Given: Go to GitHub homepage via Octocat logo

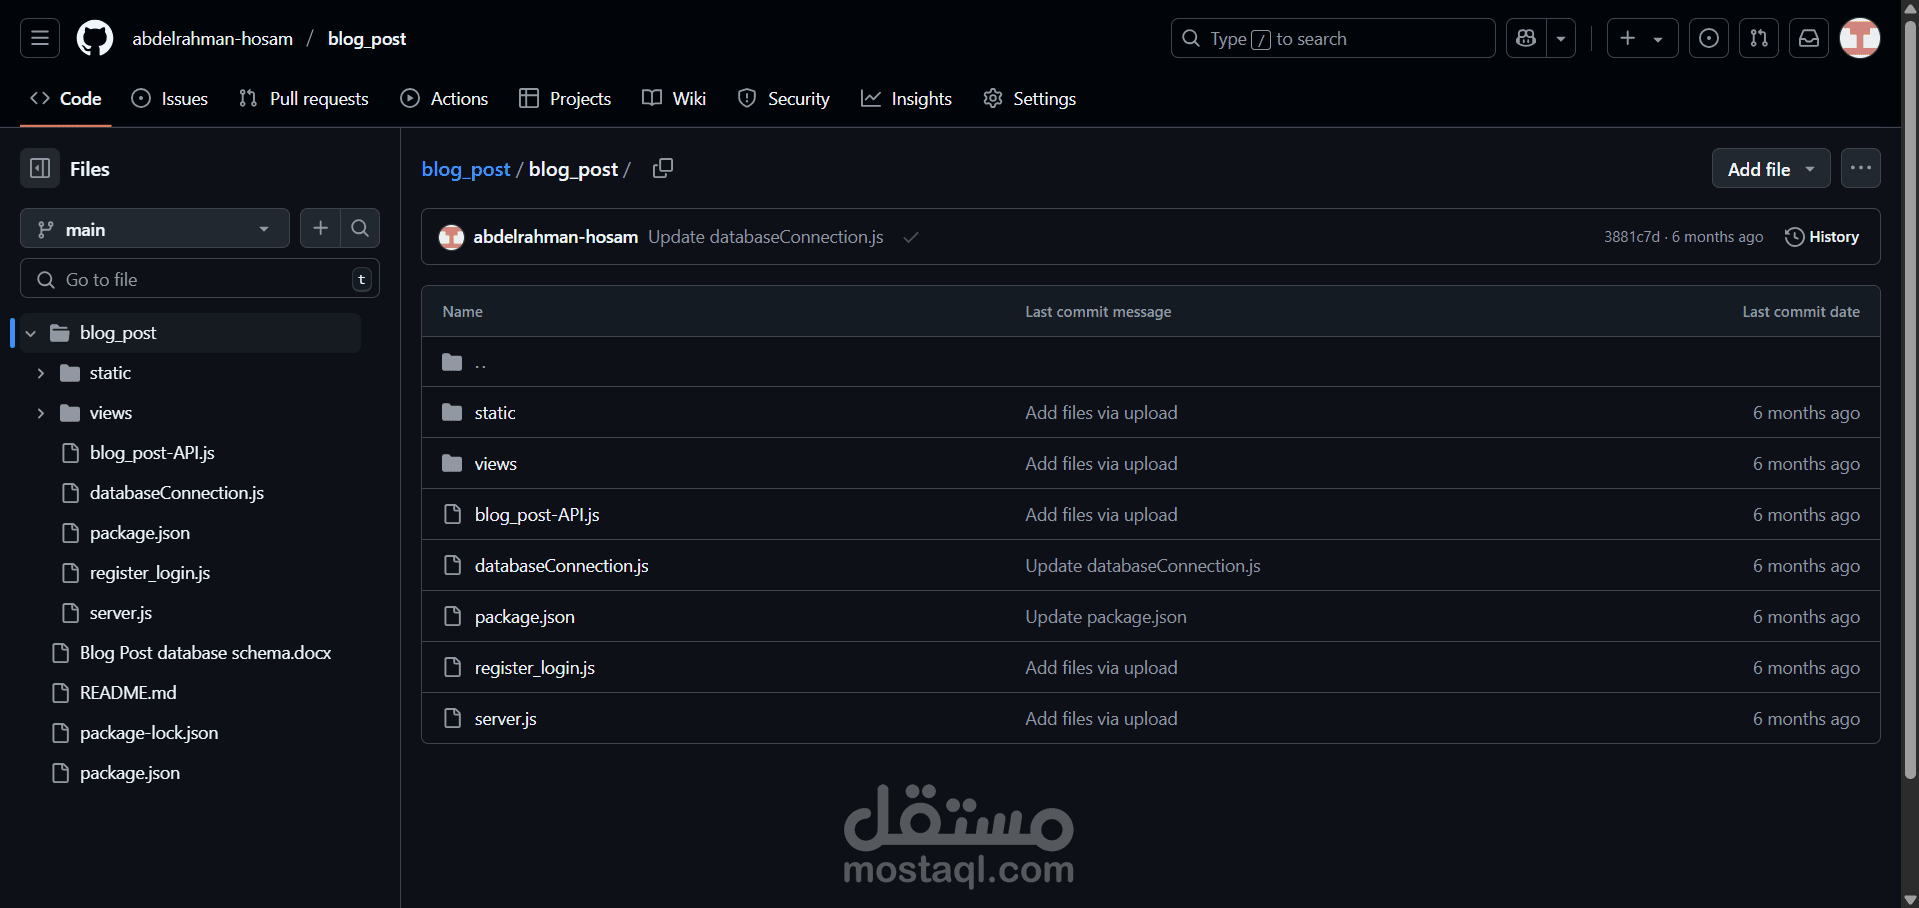Looking at the screenshot, I should (95, 38).
